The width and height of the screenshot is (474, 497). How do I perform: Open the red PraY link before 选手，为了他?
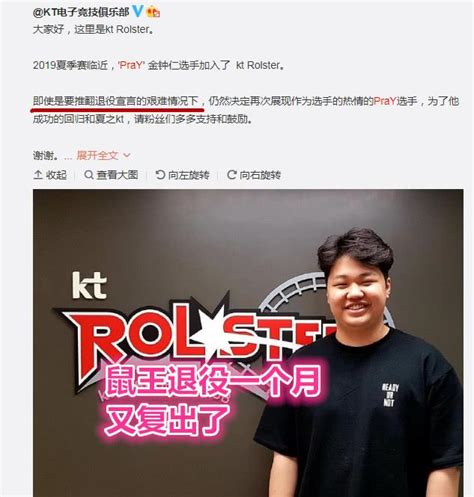tap(384, 101)
